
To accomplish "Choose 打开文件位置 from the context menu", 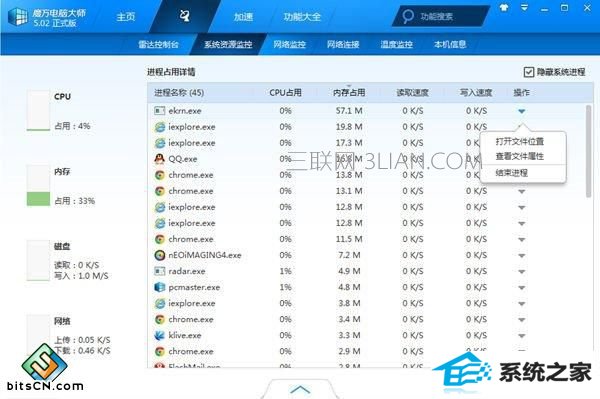I will point(520,142).
